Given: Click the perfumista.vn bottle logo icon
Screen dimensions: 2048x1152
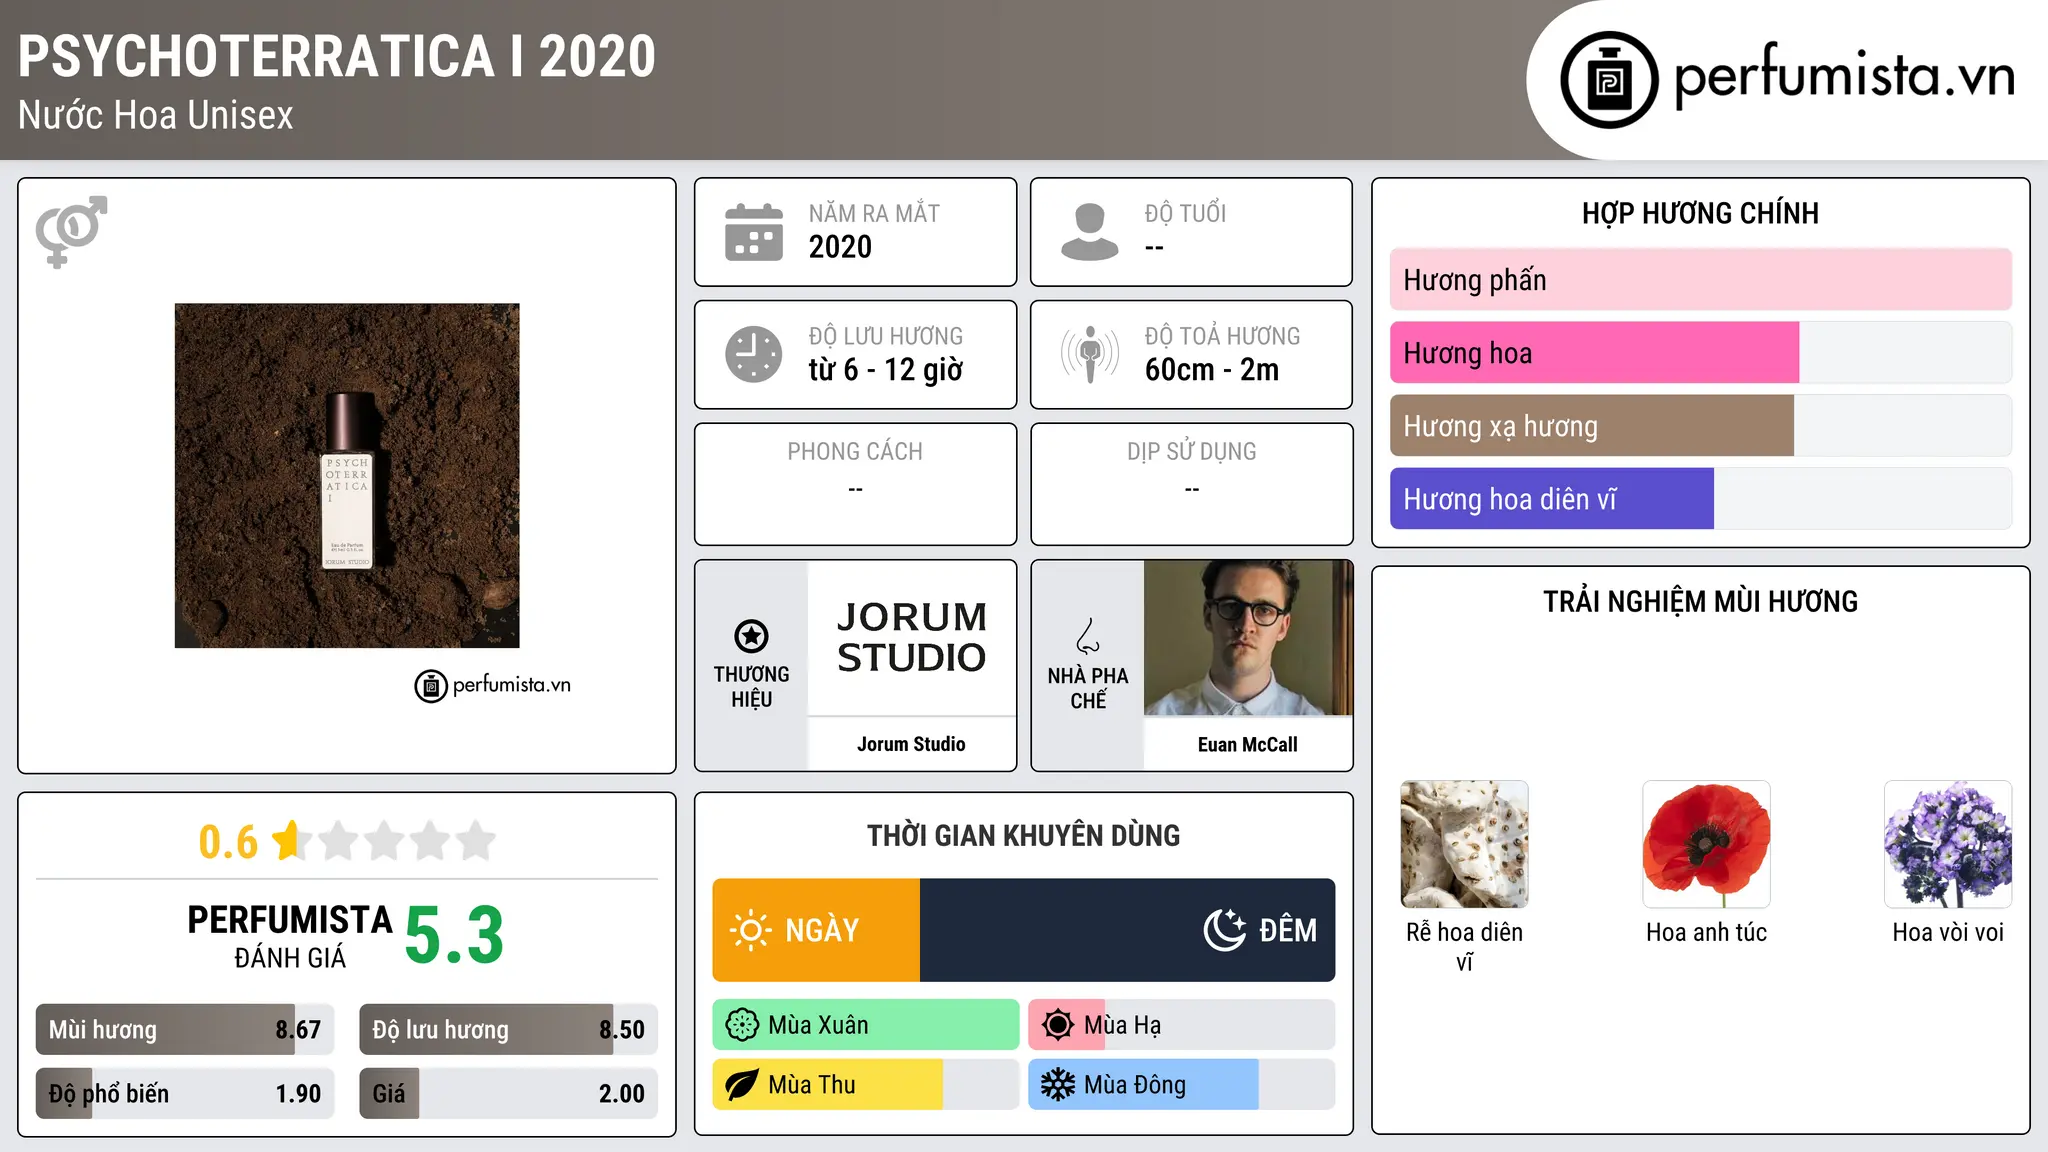Looking at the screenshot, I should (1609, 80).
